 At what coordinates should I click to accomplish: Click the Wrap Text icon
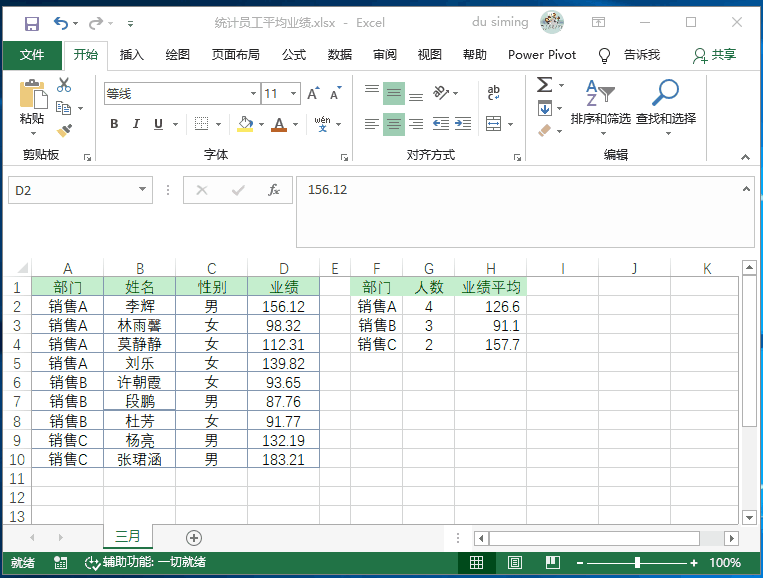tap(494, 94)
